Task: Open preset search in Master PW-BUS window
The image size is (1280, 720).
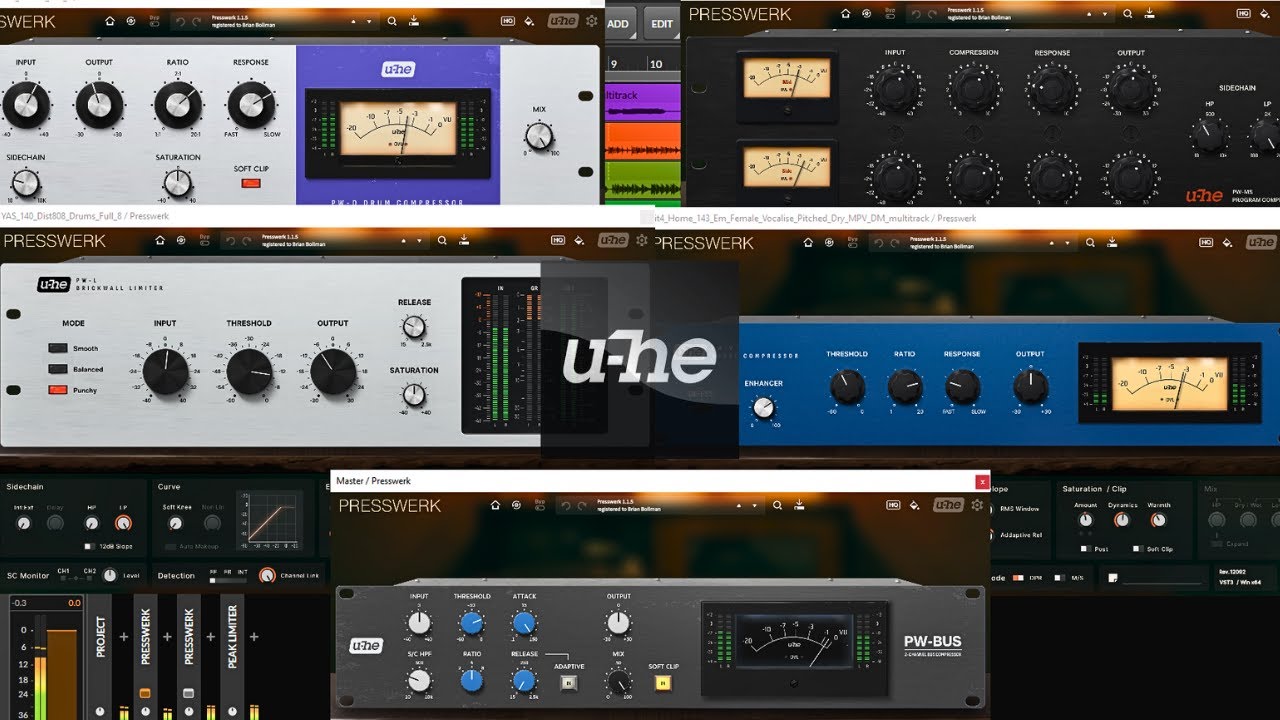Action: click(777, 505)
